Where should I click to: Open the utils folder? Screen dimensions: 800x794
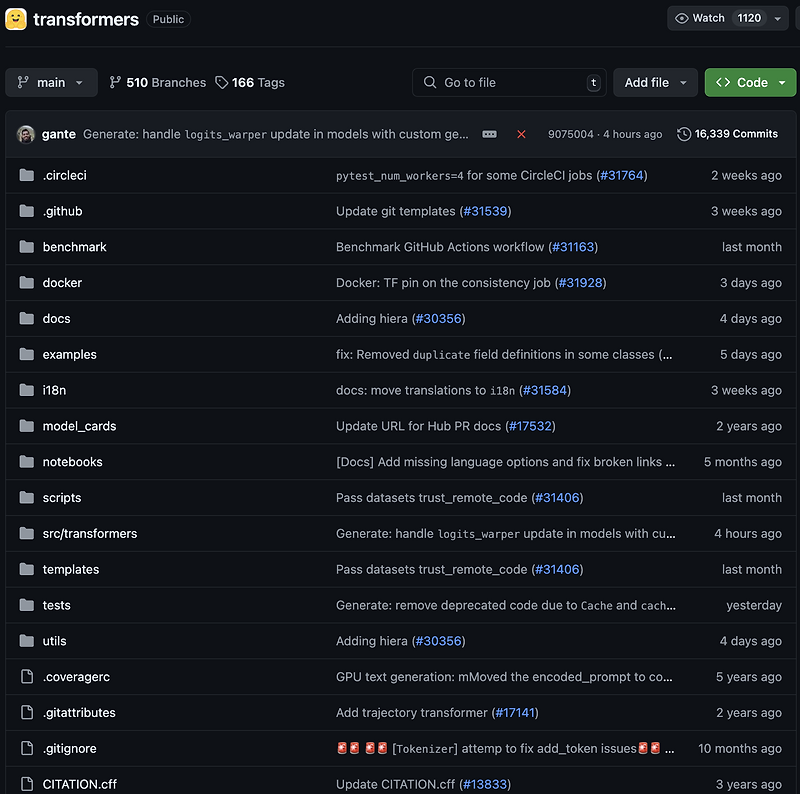[x=54, y=641]
